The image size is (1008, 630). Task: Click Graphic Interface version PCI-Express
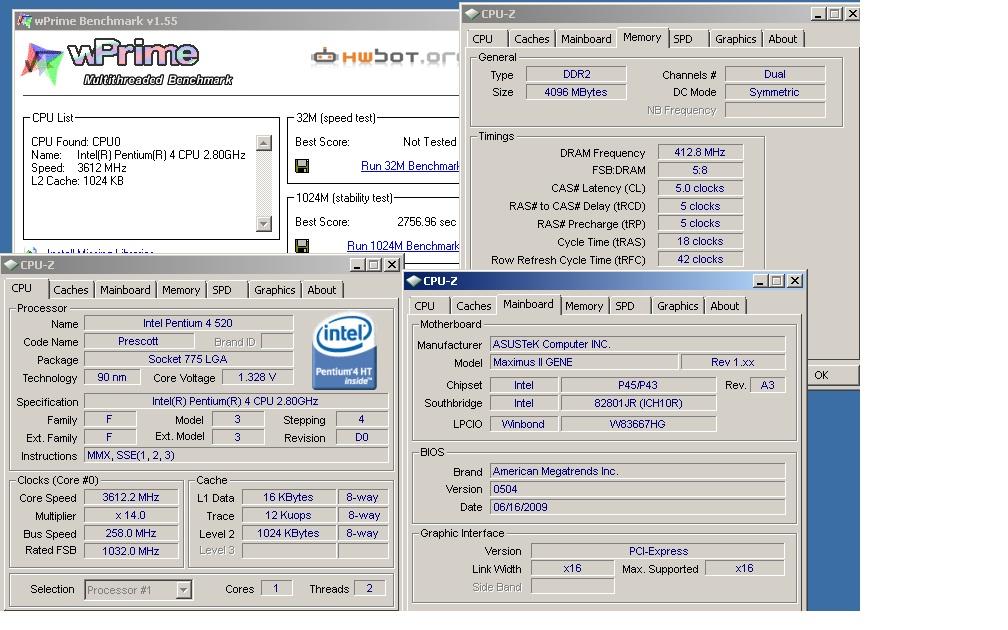pyautogui.click(x=658, y=551)
